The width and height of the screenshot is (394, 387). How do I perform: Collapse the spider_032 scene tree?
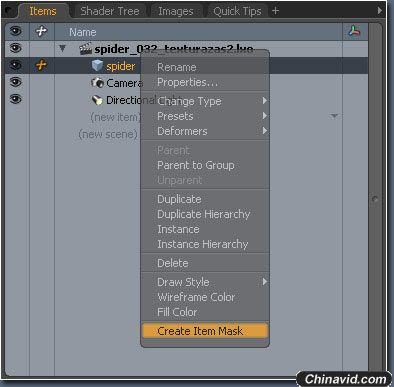(62, 49)
